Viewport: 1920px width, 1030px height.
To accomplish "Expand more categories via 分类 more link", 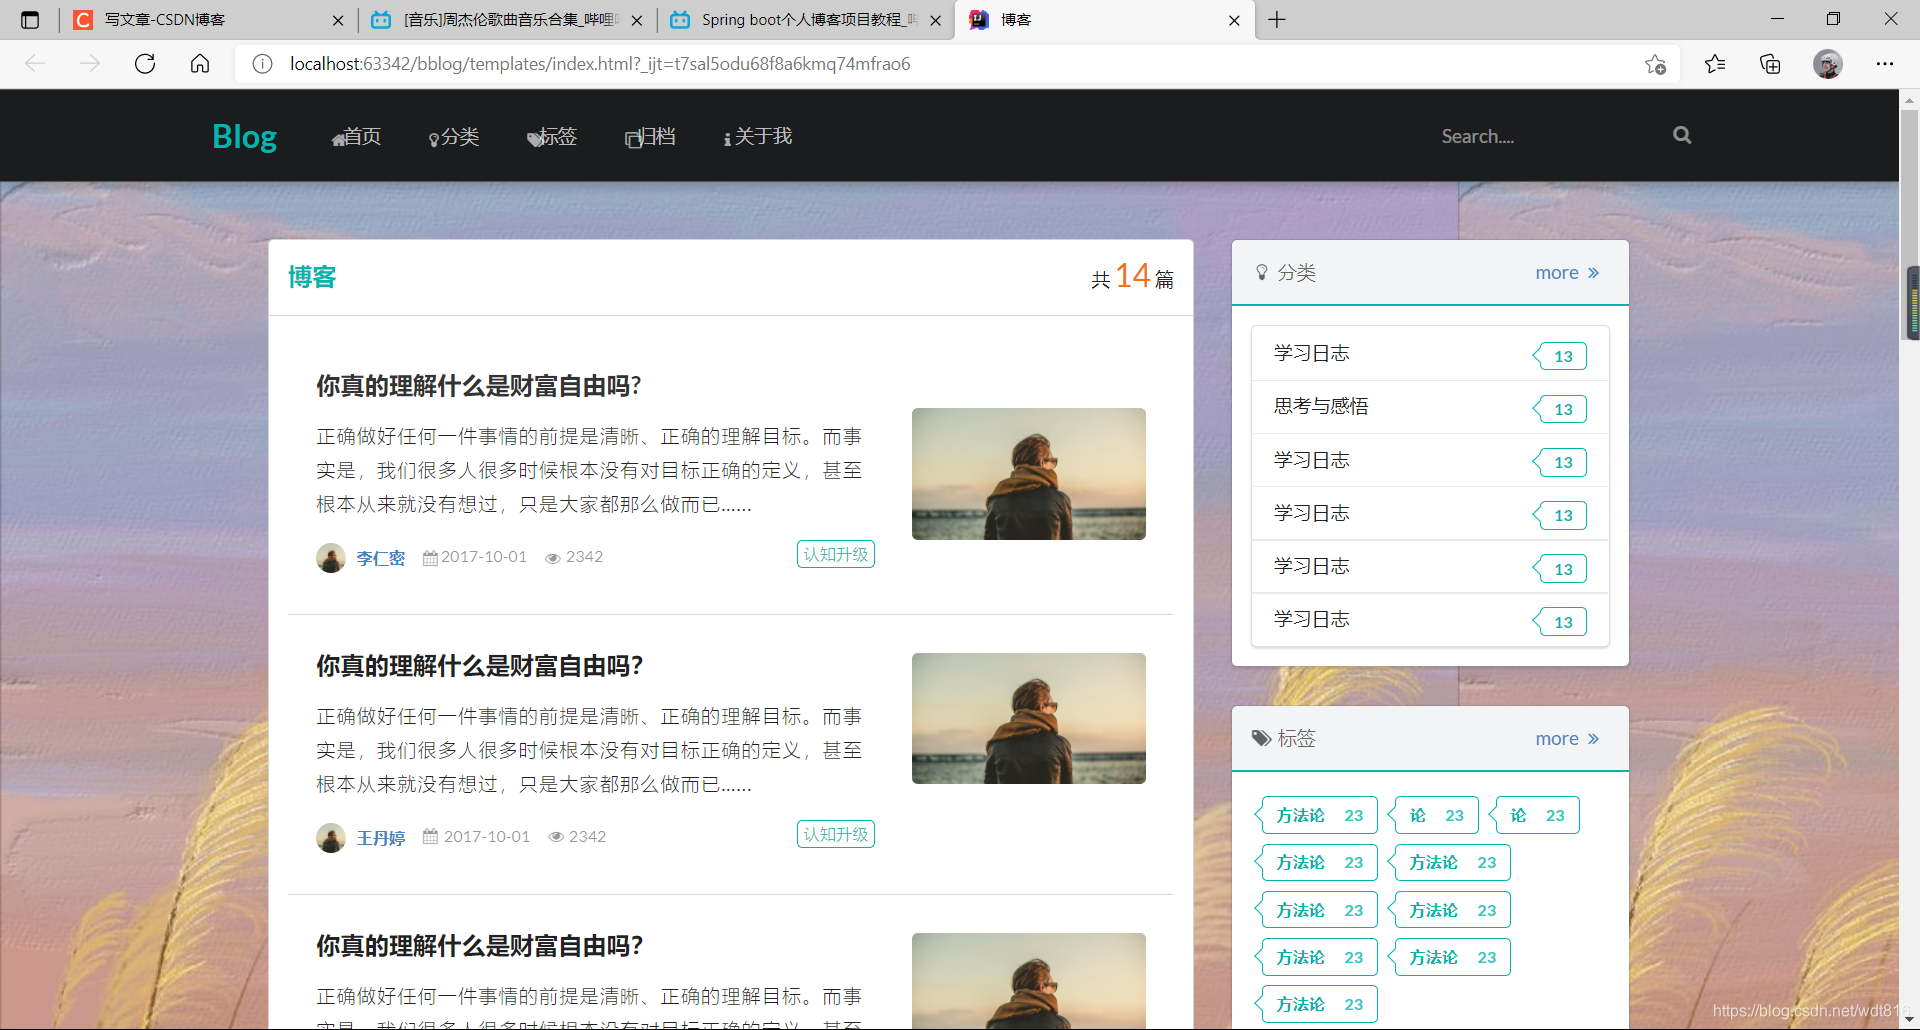I will tap(1567, 272).
